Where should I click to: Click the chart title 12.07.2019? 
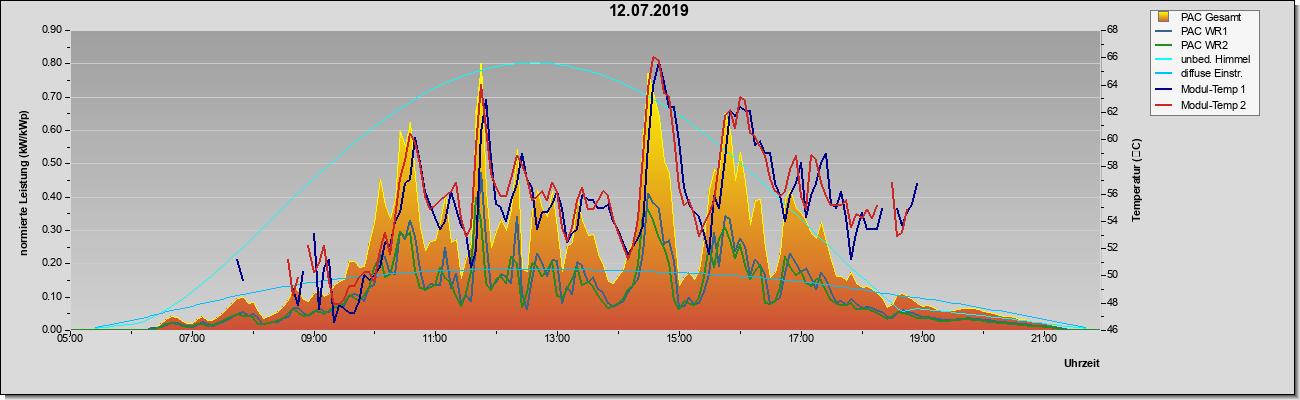coord(649,12)
